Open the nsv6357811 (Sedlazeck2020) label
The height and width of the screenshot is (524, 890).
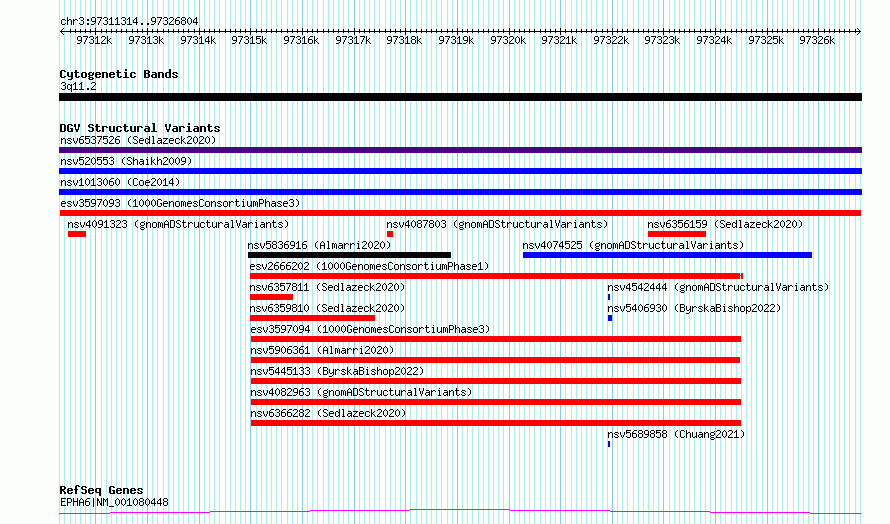[x=328, y=287]
